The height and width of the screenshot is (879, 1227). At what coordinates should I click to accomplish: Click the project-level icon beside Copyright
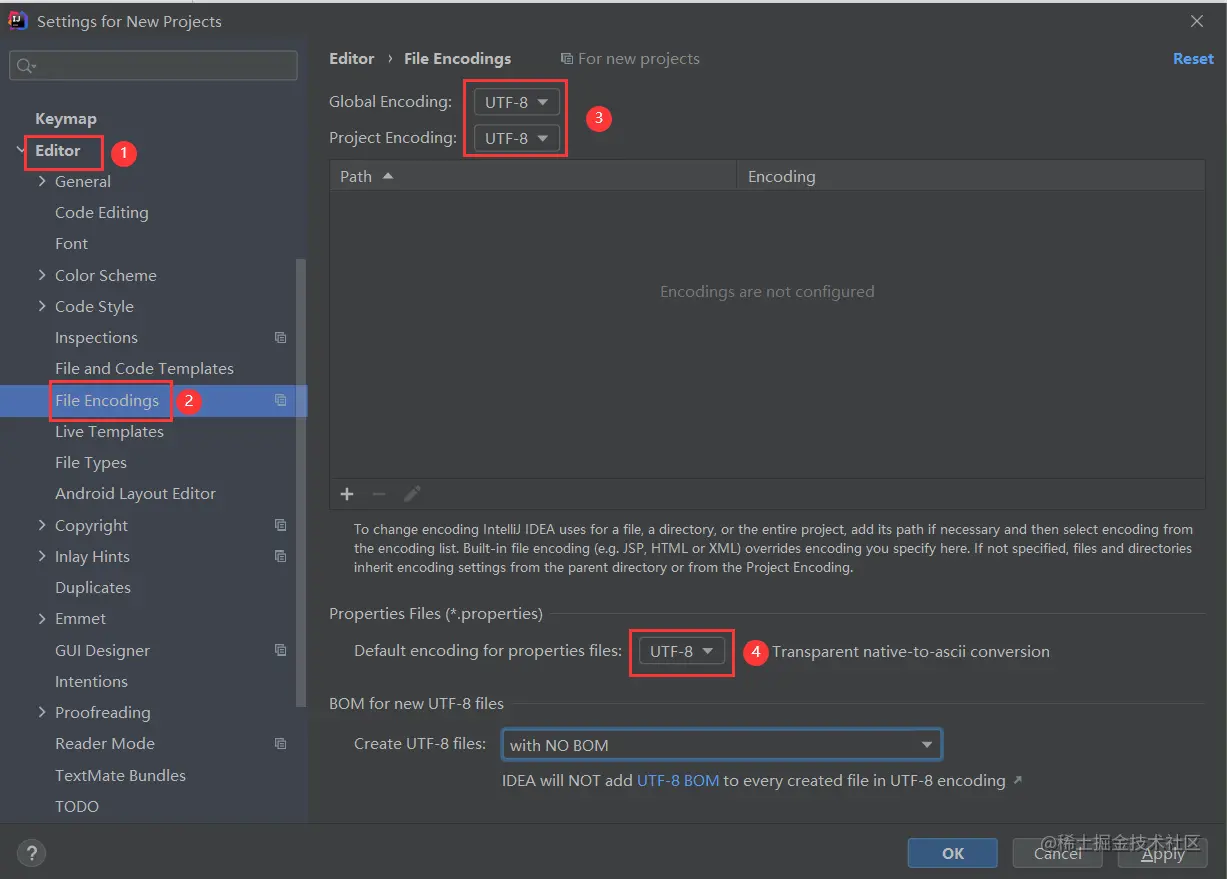[x=281, y=525]
